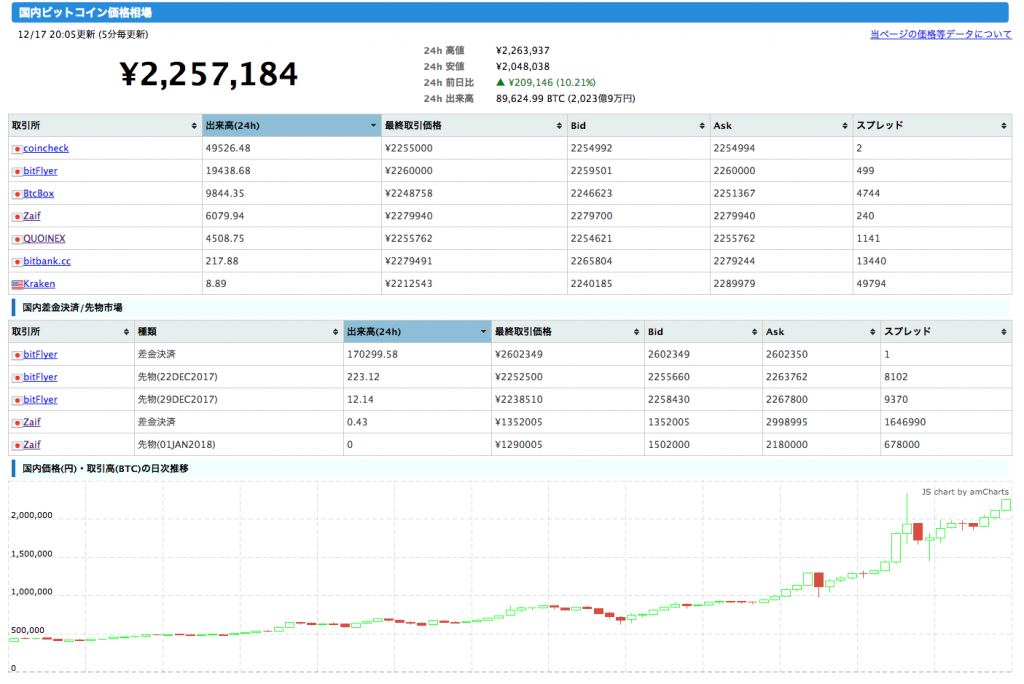Sort futures table by 取引所 column

click(71, 332)
